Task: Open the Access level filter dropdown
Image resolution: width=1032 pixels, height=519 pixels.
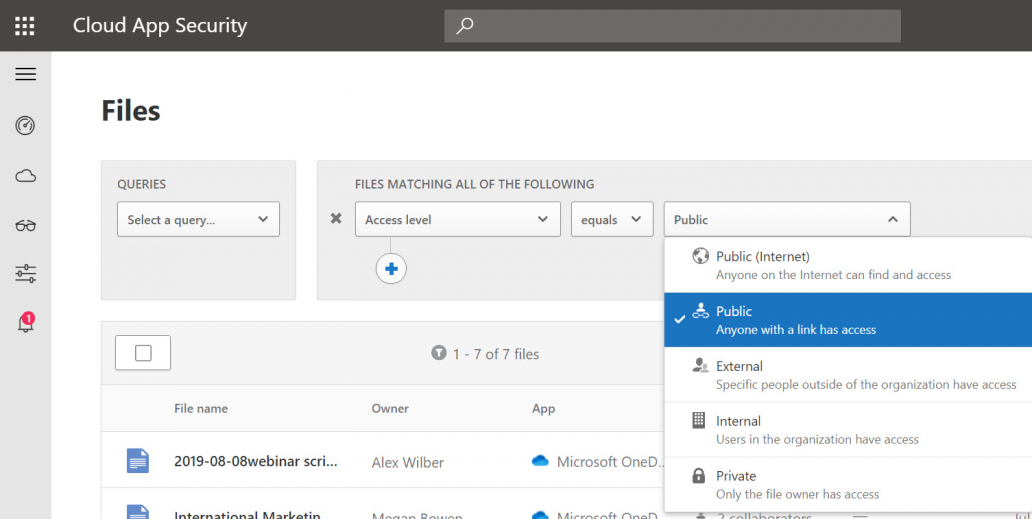Action: point(457,219)
